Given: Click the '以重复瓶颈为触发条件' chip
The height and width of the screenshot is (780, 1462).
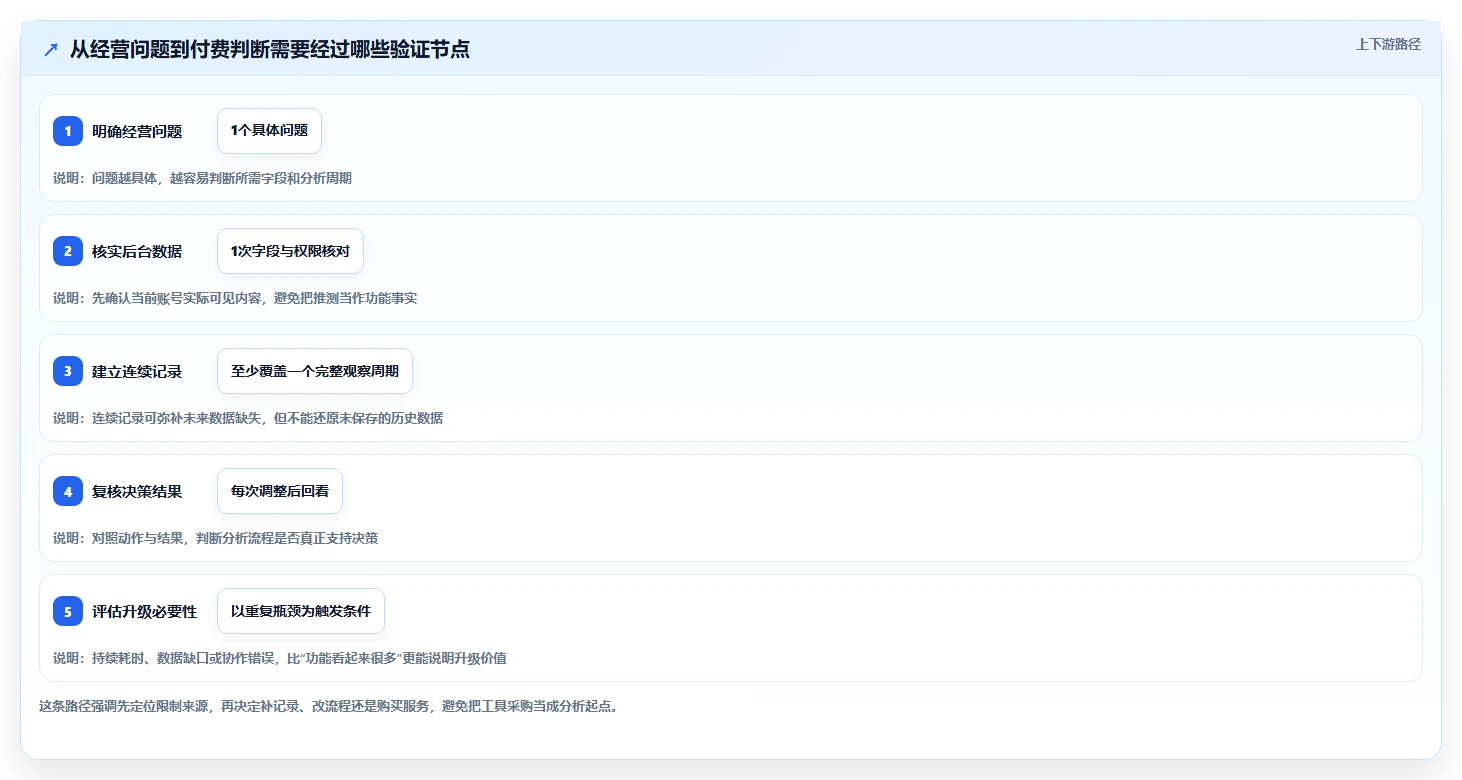Looking at the screenshot, I should click(301, 611).
